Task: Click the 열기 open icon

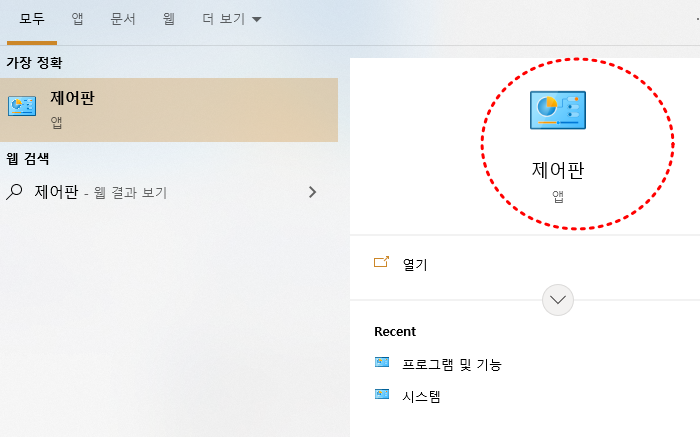Action: click(x=381, y=262)
